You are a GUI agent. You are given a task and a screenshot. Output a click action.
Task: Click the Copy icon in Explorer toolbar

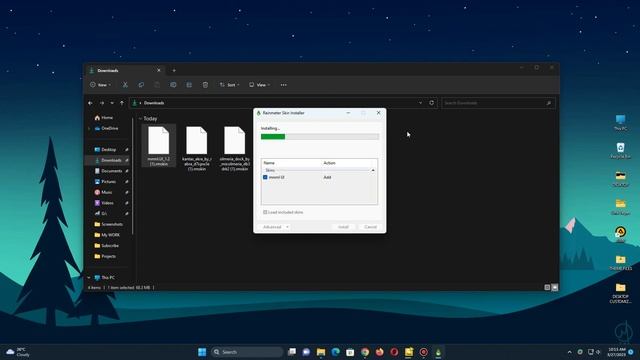click(141, 85)
